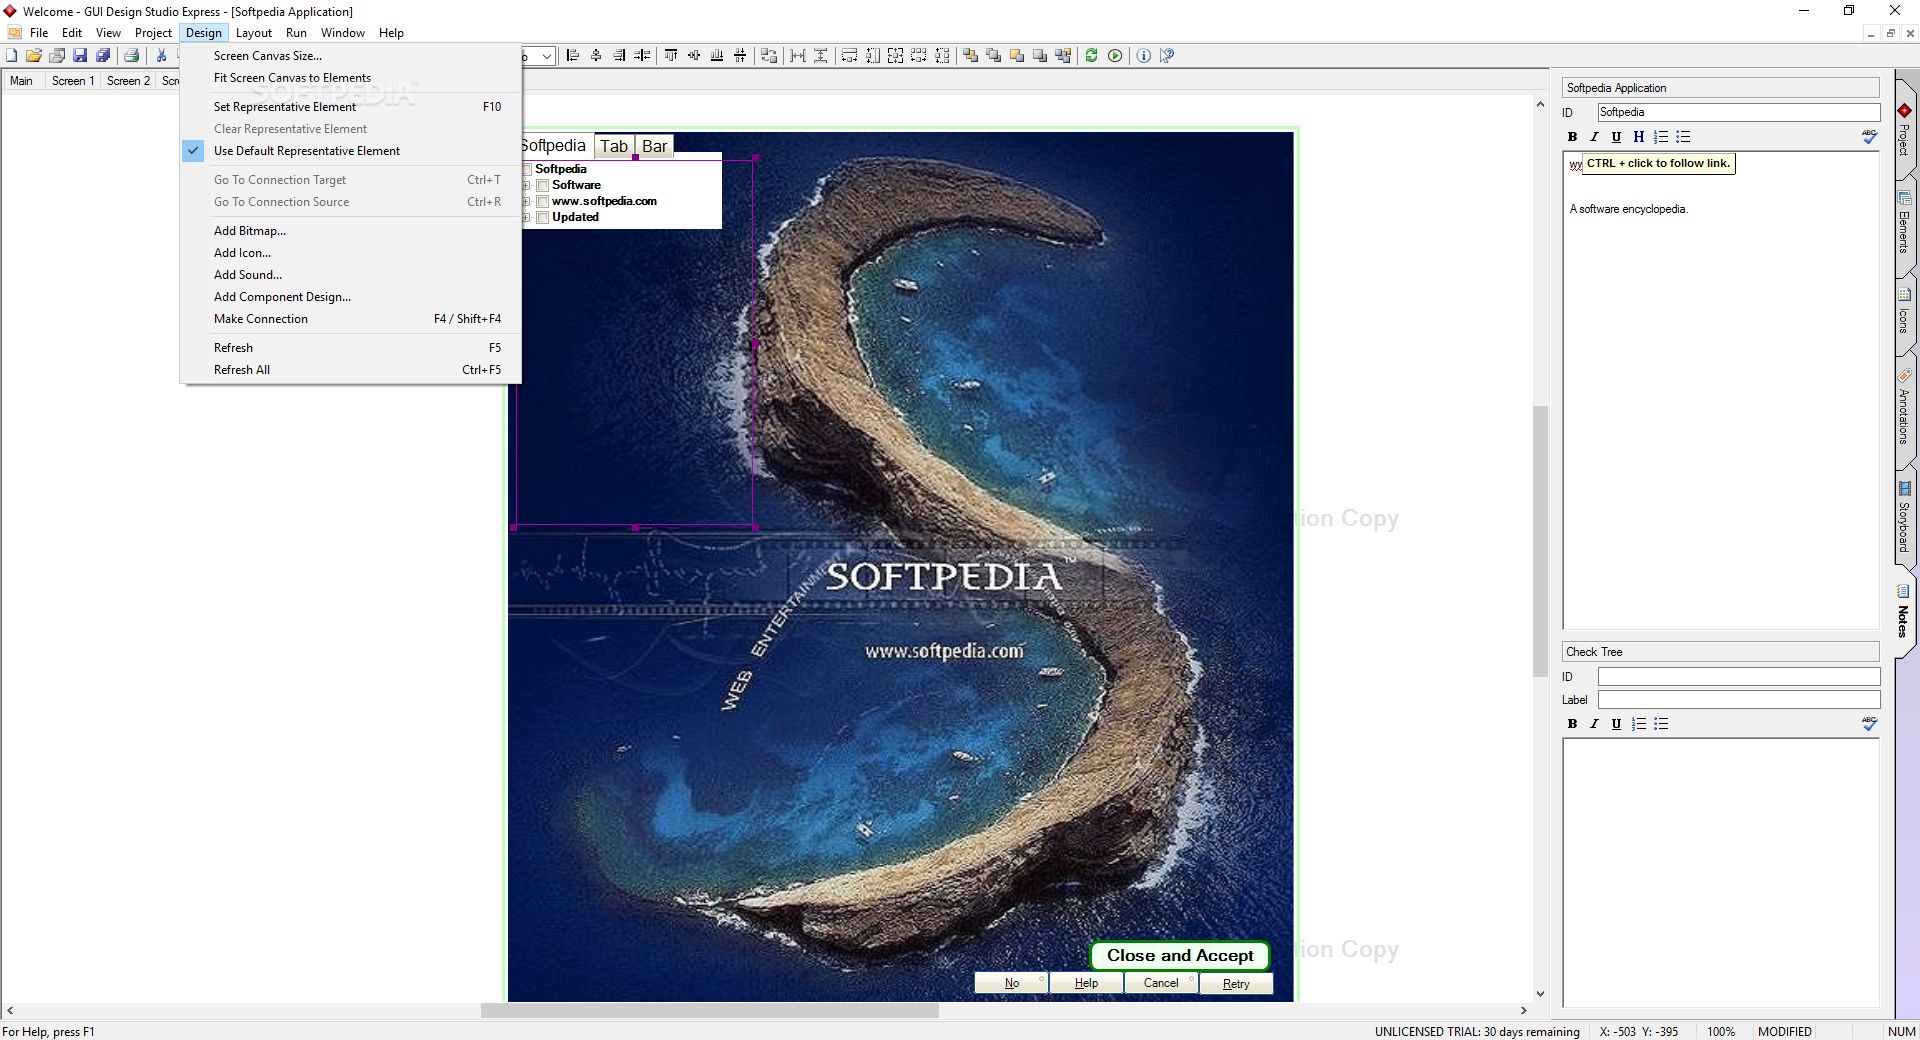Click the Close and Accept button
This screenshot has width=1920, height=1040.
[x=1180, y=956]
